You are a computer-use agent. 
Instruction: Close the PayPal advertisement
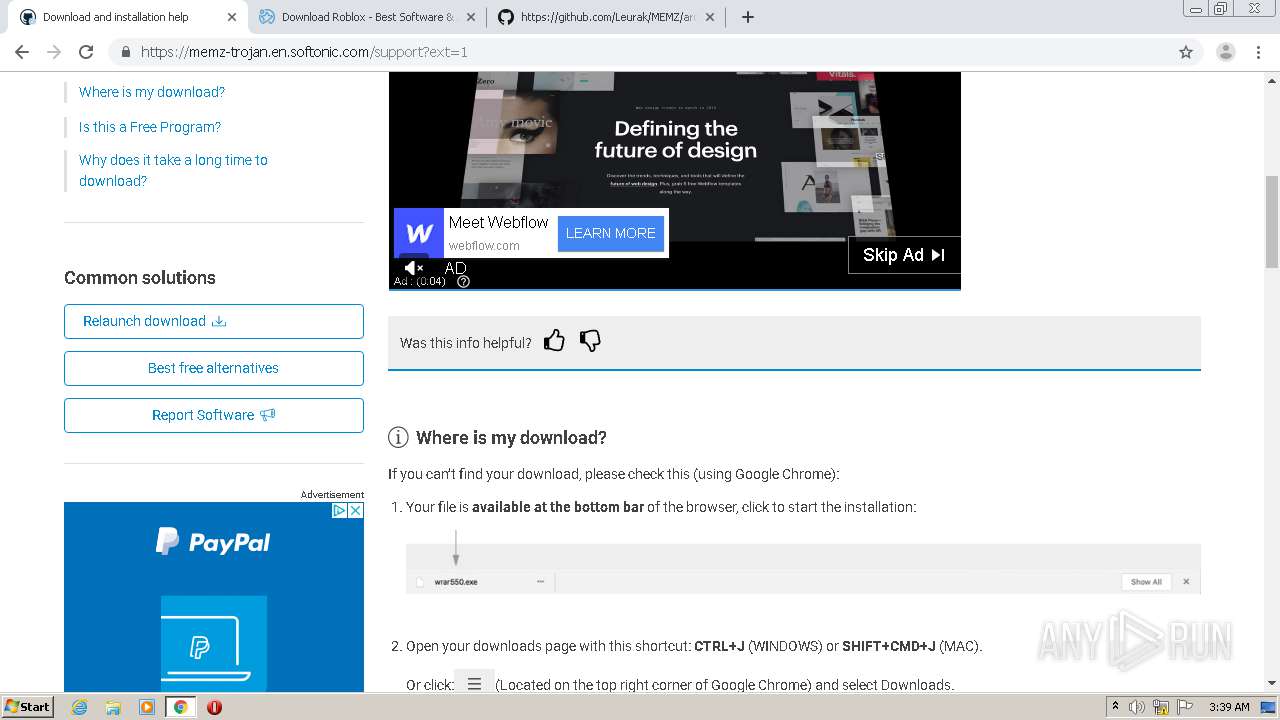(355, 510)
